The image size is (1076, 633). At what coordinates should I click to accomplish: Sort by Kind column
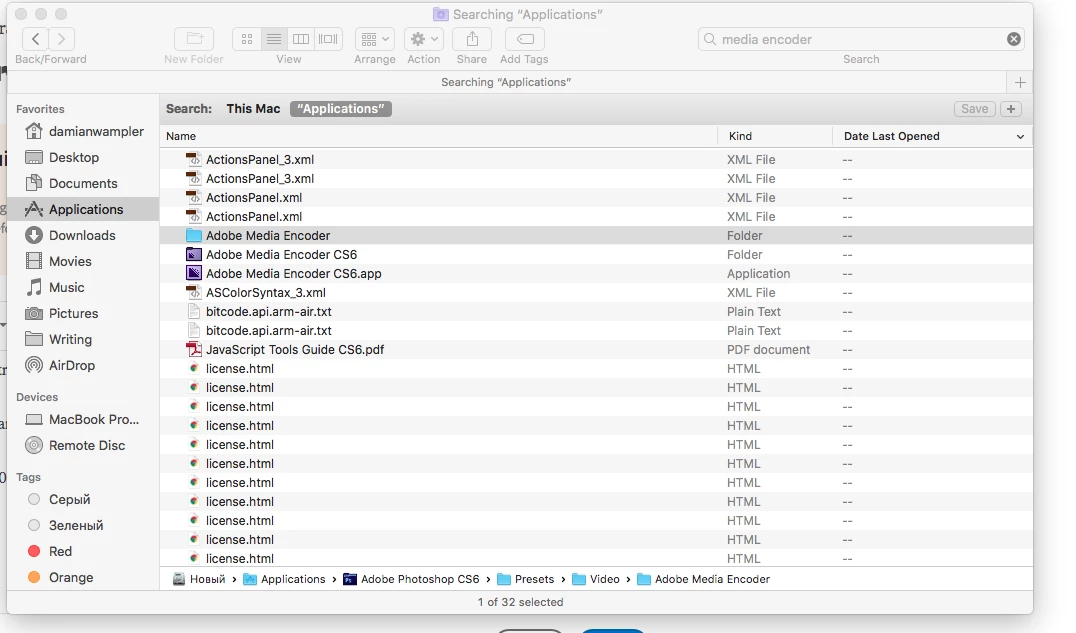tap(775, 136)
